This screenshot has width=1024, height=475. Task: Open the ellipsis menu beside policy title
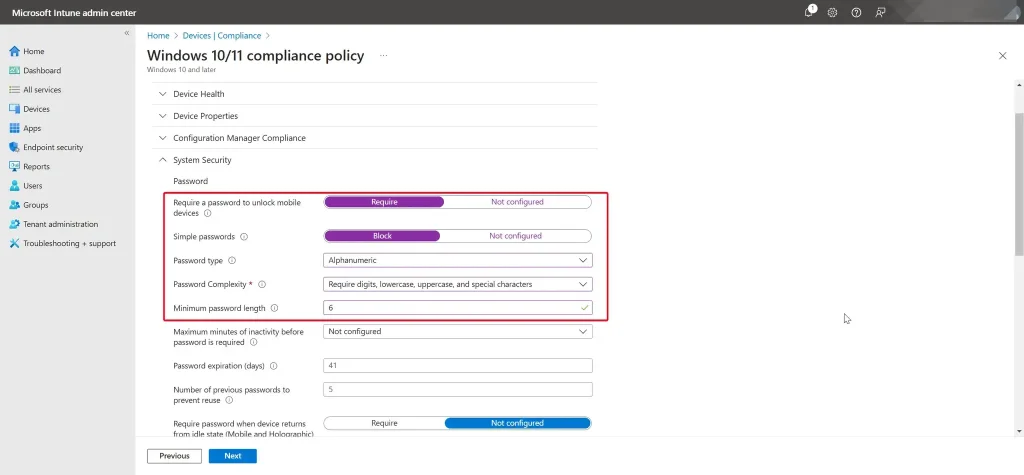tap(383, 56)
